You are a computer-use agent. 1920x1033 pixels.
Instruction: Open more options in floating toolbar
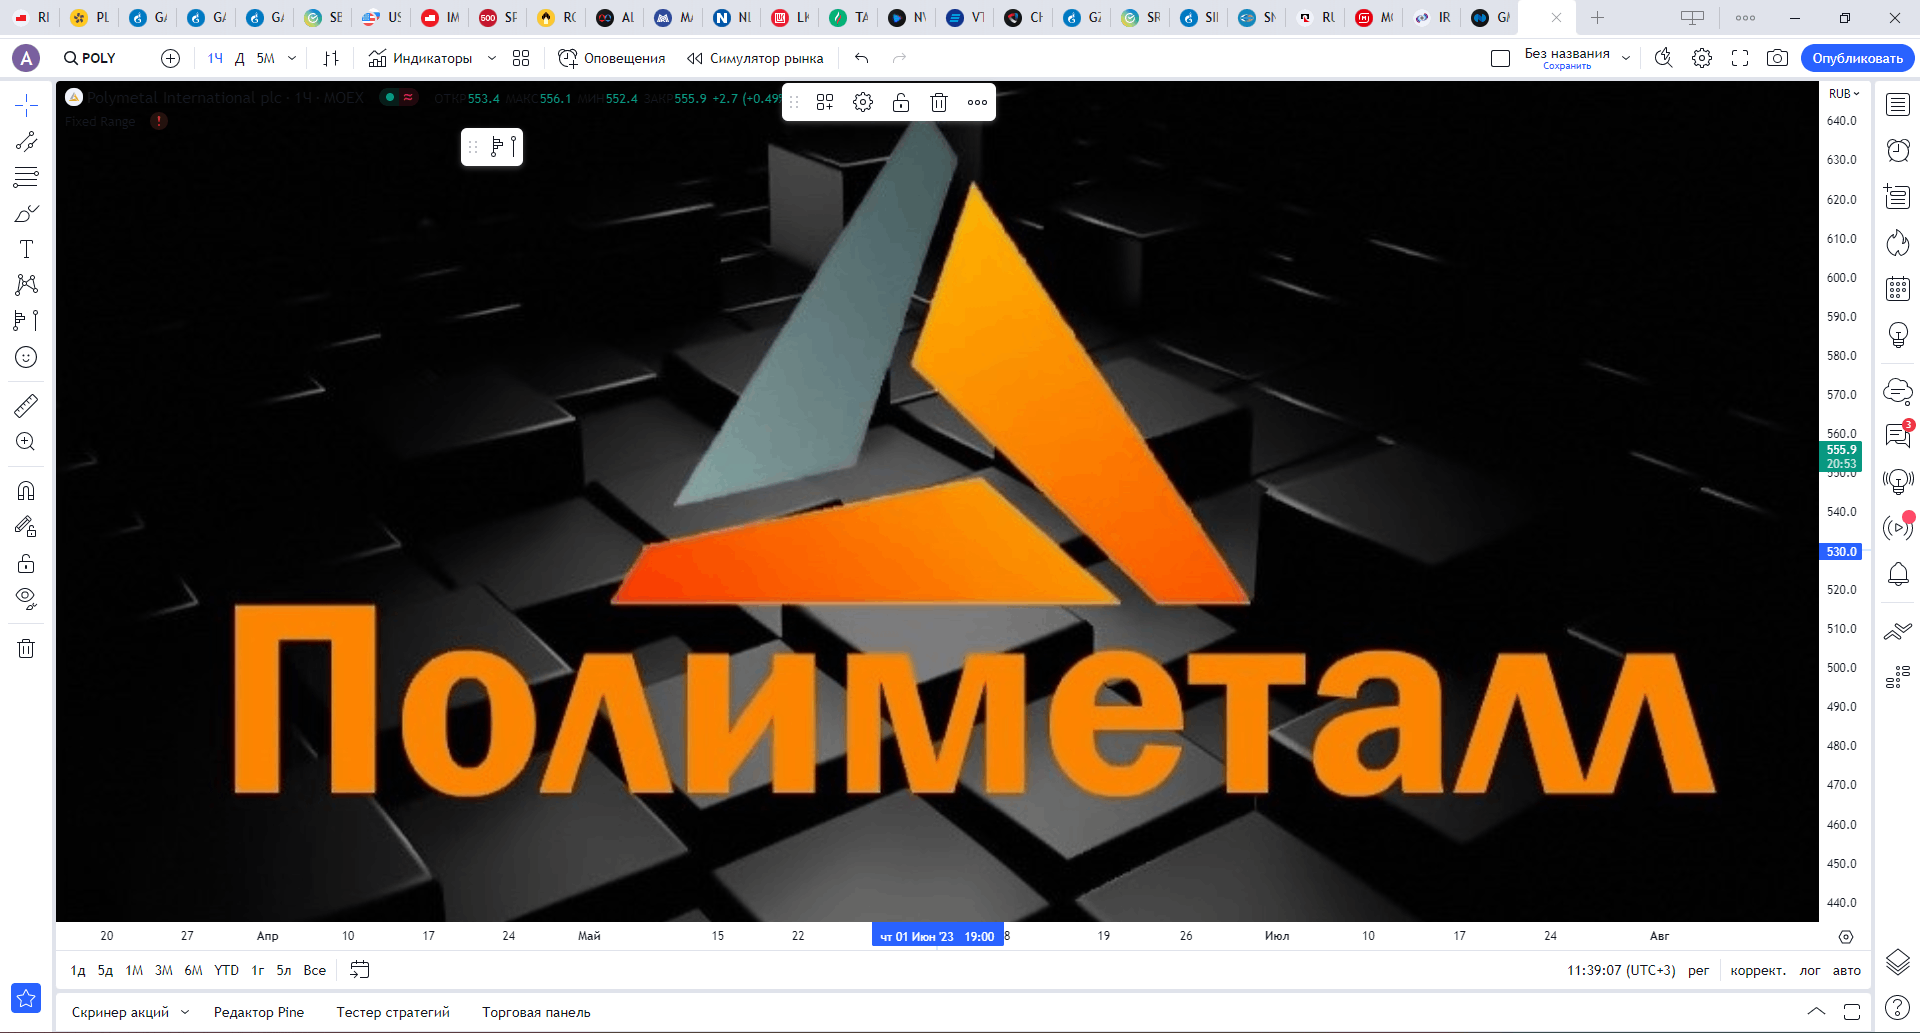(x=977, y=102)
